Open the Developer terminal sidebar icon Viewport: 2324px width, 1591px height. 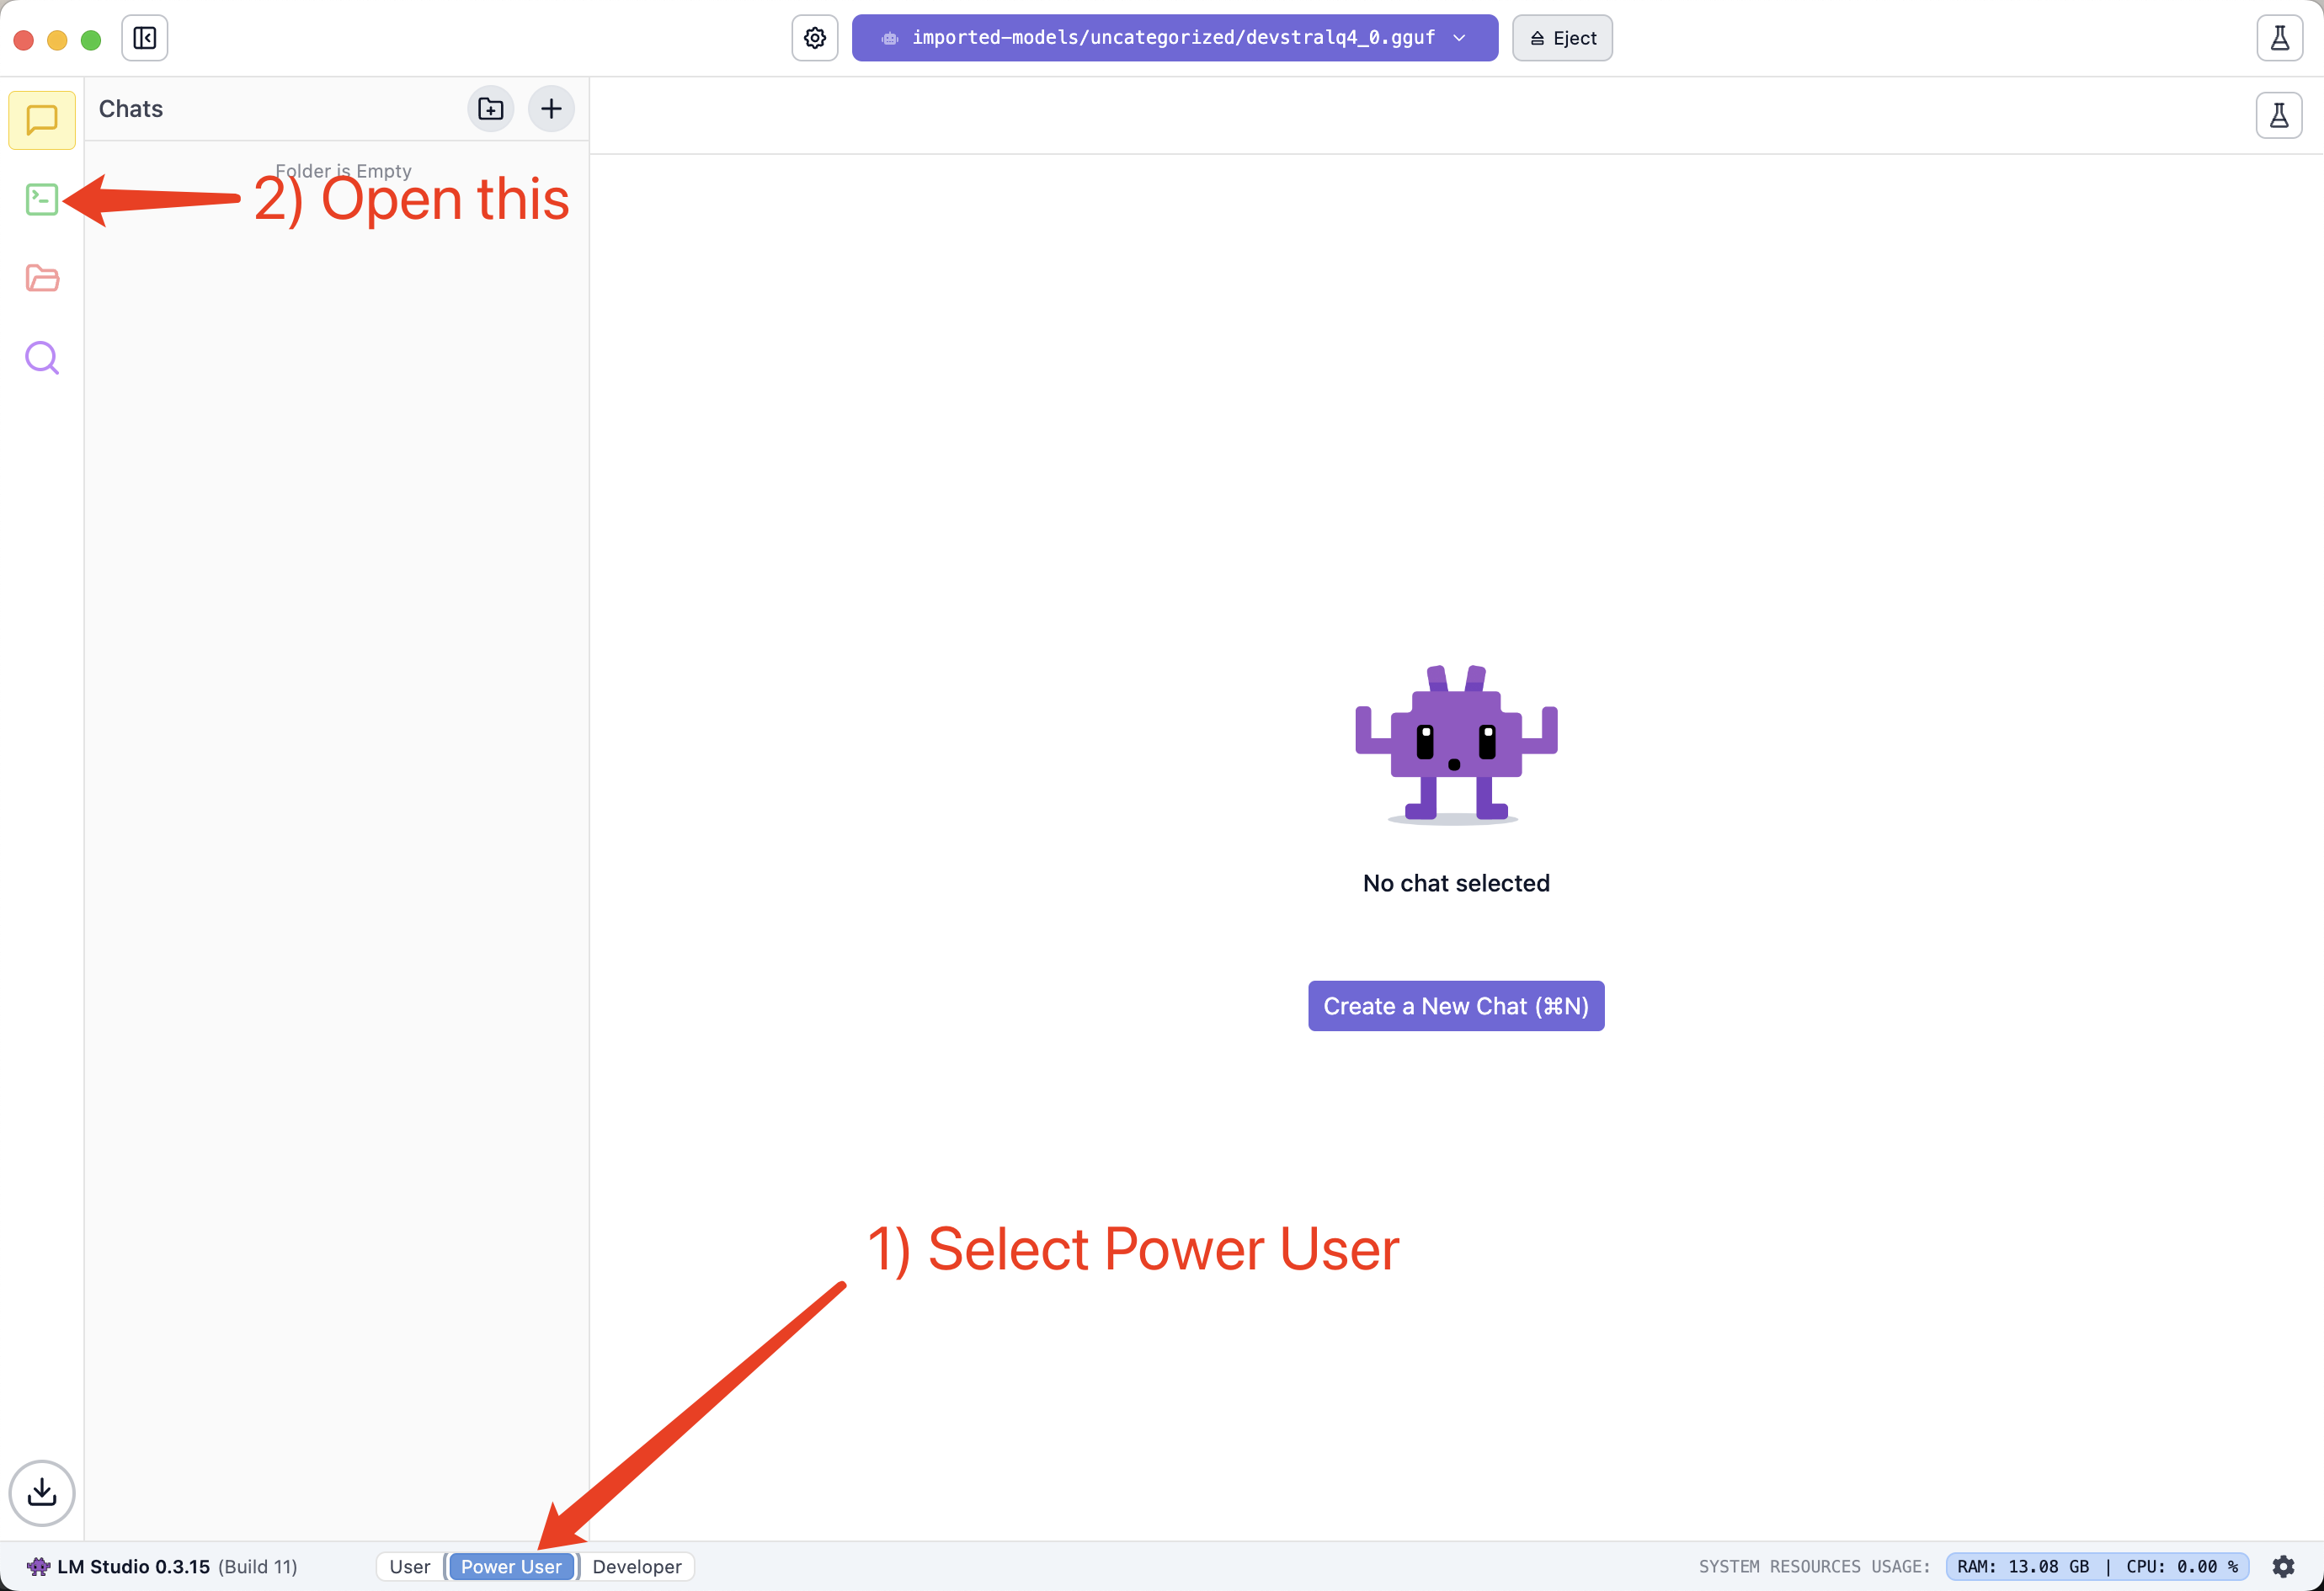[x=42, y=199]
